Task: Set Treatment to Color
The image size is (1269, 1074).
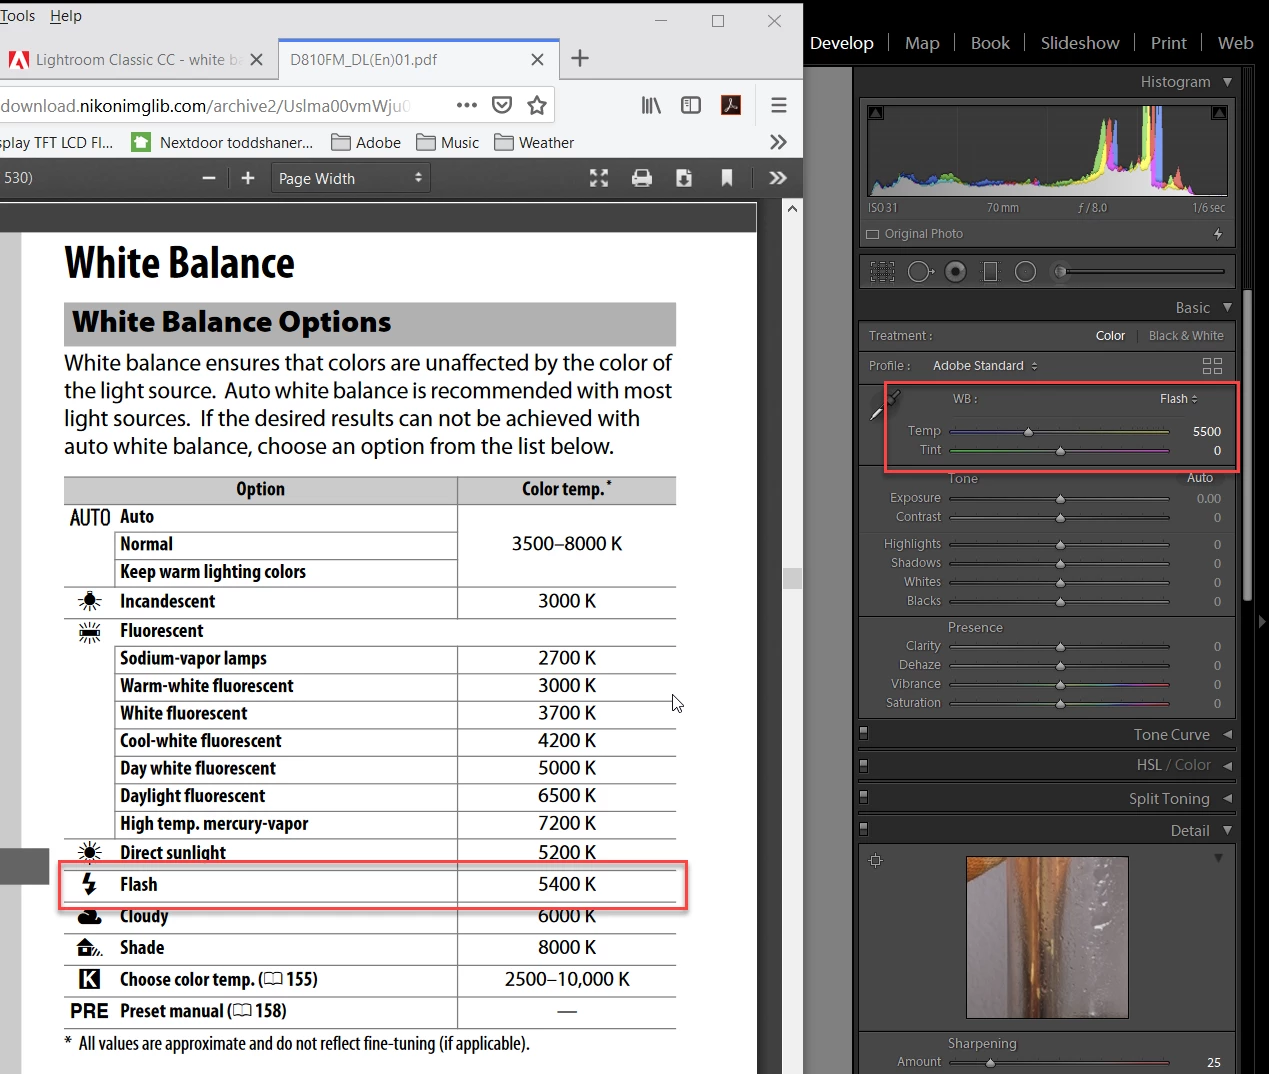Action: [1110, 336]
